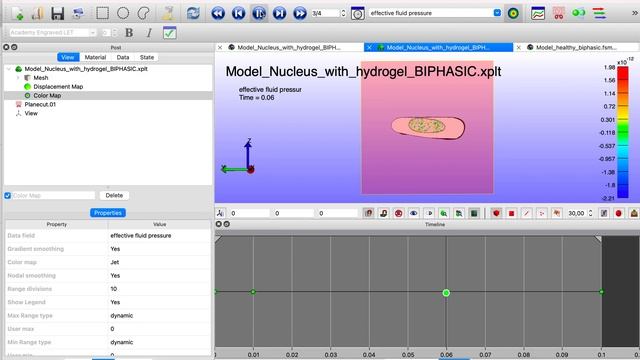Click the timeline marker at 0.1
This screenshot has height=360, width=640.
pyautogui.click(x=601, y=292)
